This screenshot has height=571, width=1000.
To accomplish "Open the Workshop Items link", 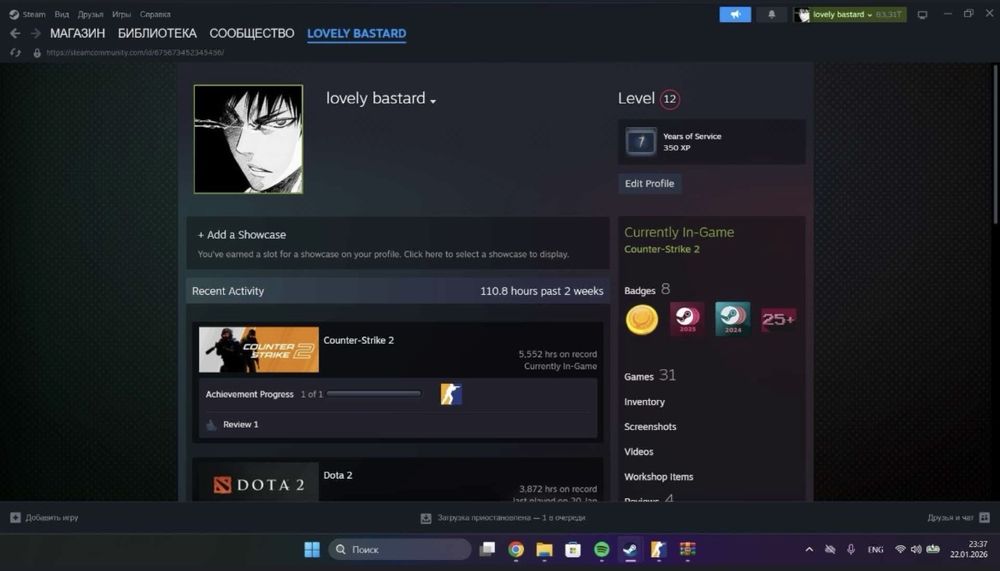I will click(x=658, y=477).
